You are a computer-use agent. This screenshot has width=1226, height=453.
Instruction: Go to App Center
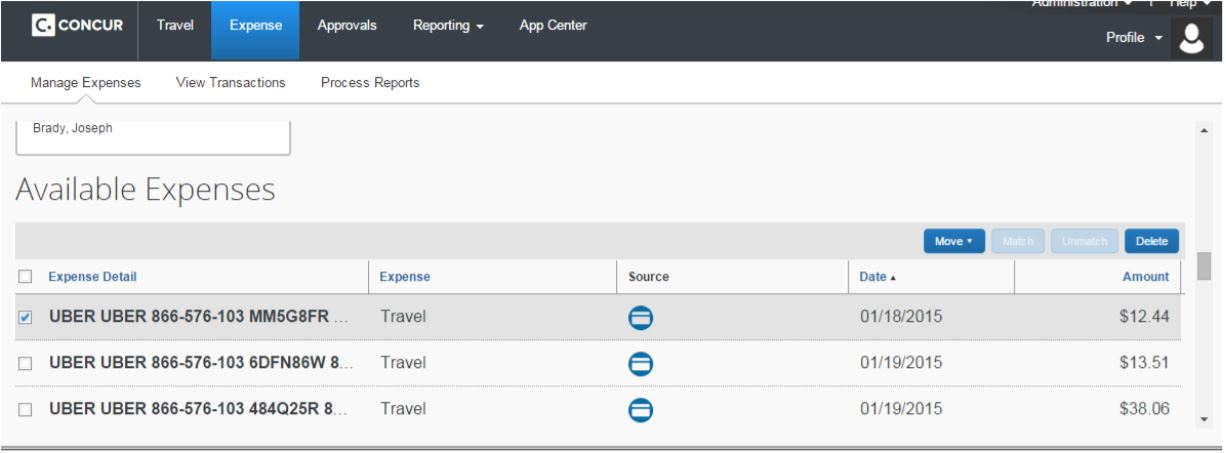click(x=553, y=25)
